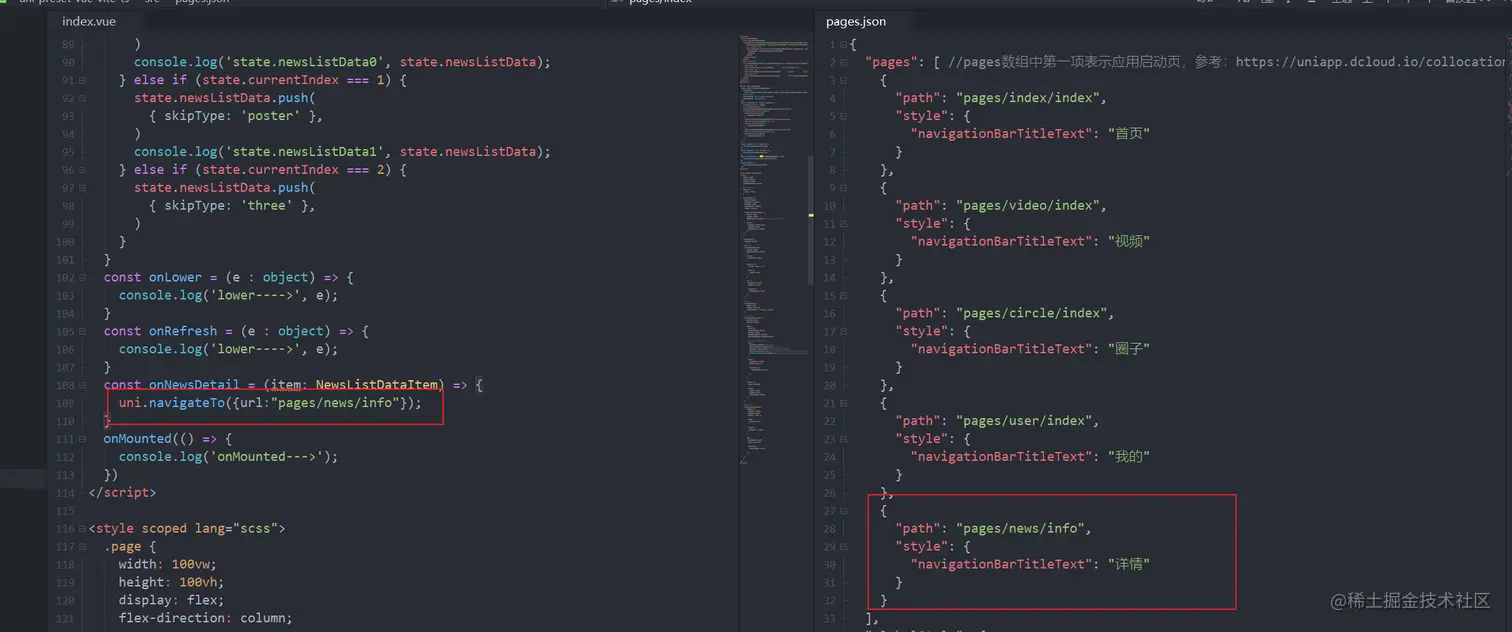Place cursor on uni.navigateTo call line
This screenshot has width=1512, height=632.
click(270, 403)
